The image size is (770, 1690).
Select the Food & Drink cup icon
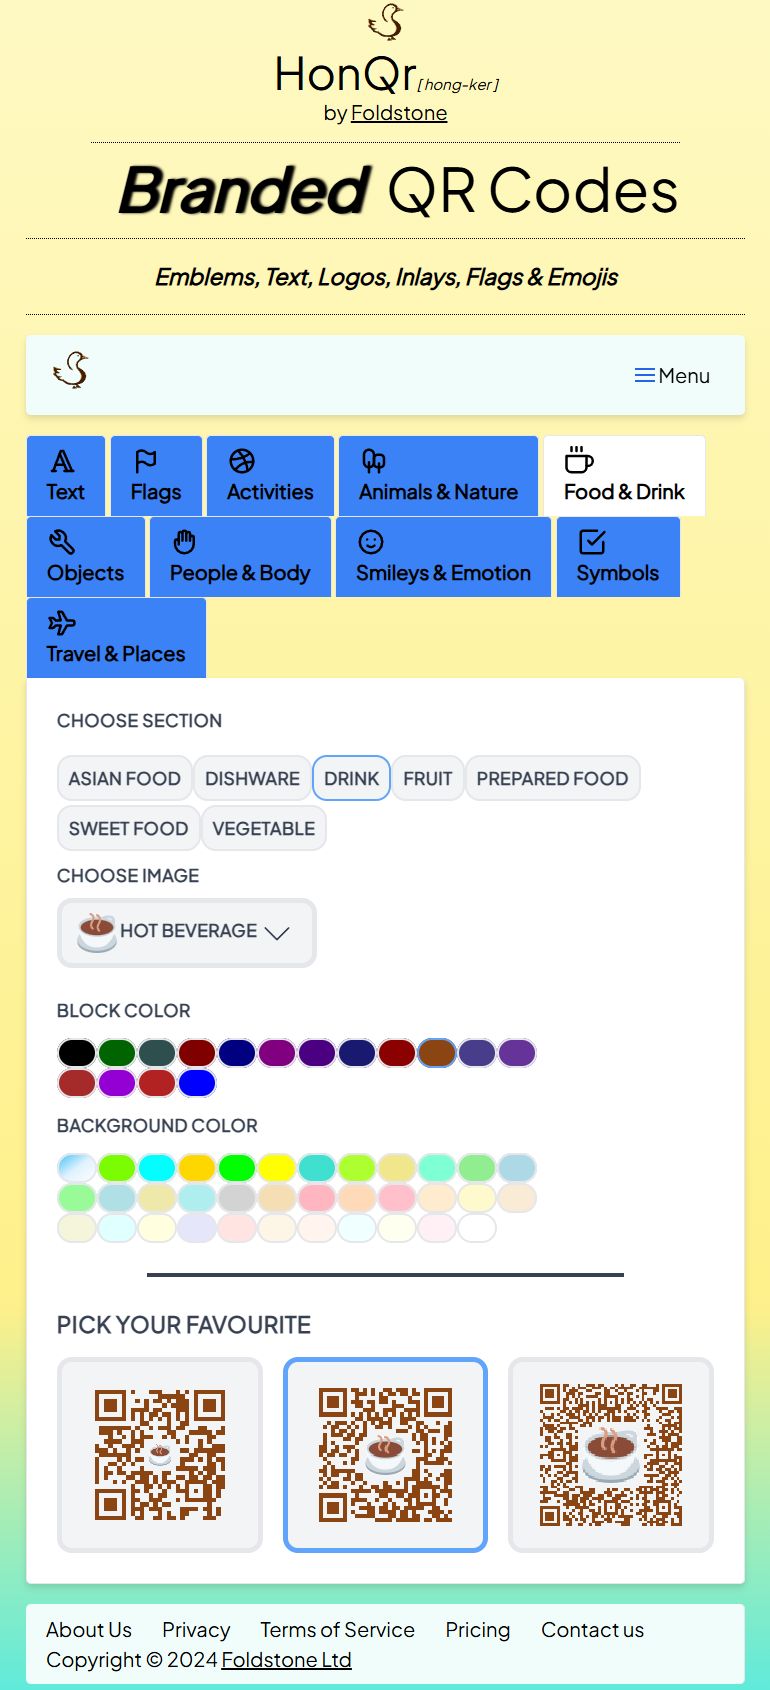point(578,460)
